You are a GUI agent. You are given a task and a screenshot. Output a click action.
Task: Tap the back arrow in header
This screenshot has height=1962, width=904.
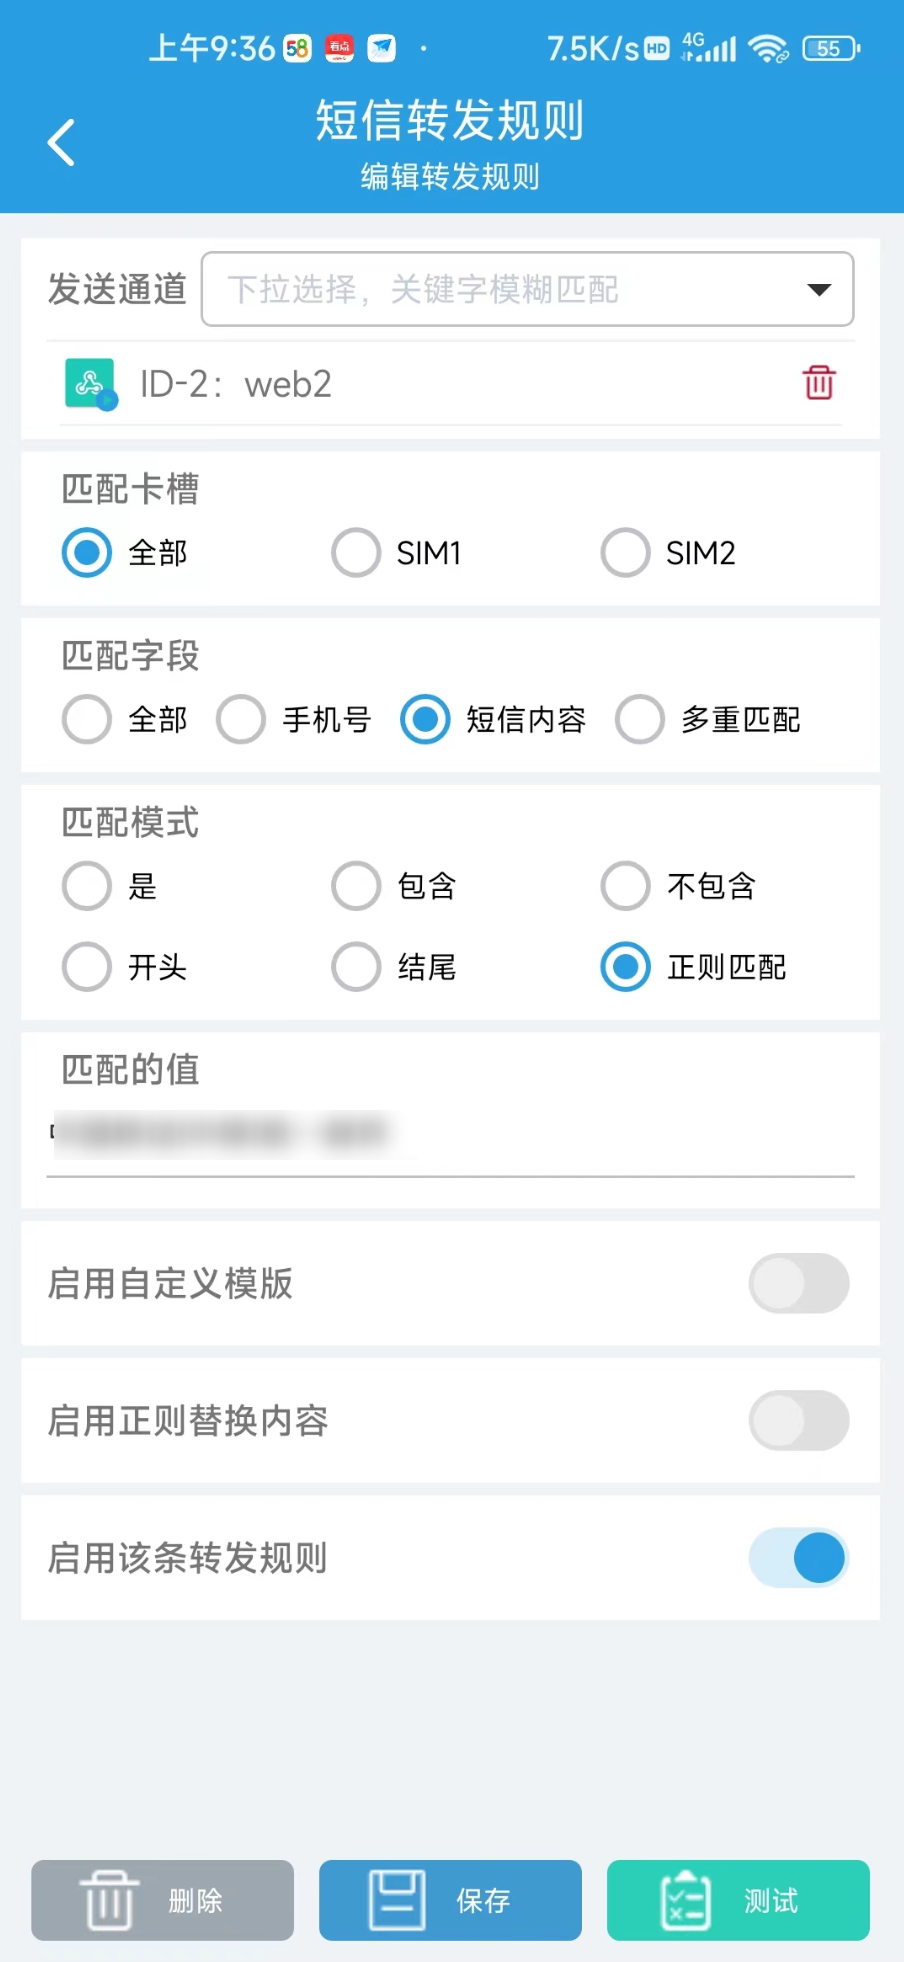click(x=62, y=142)
